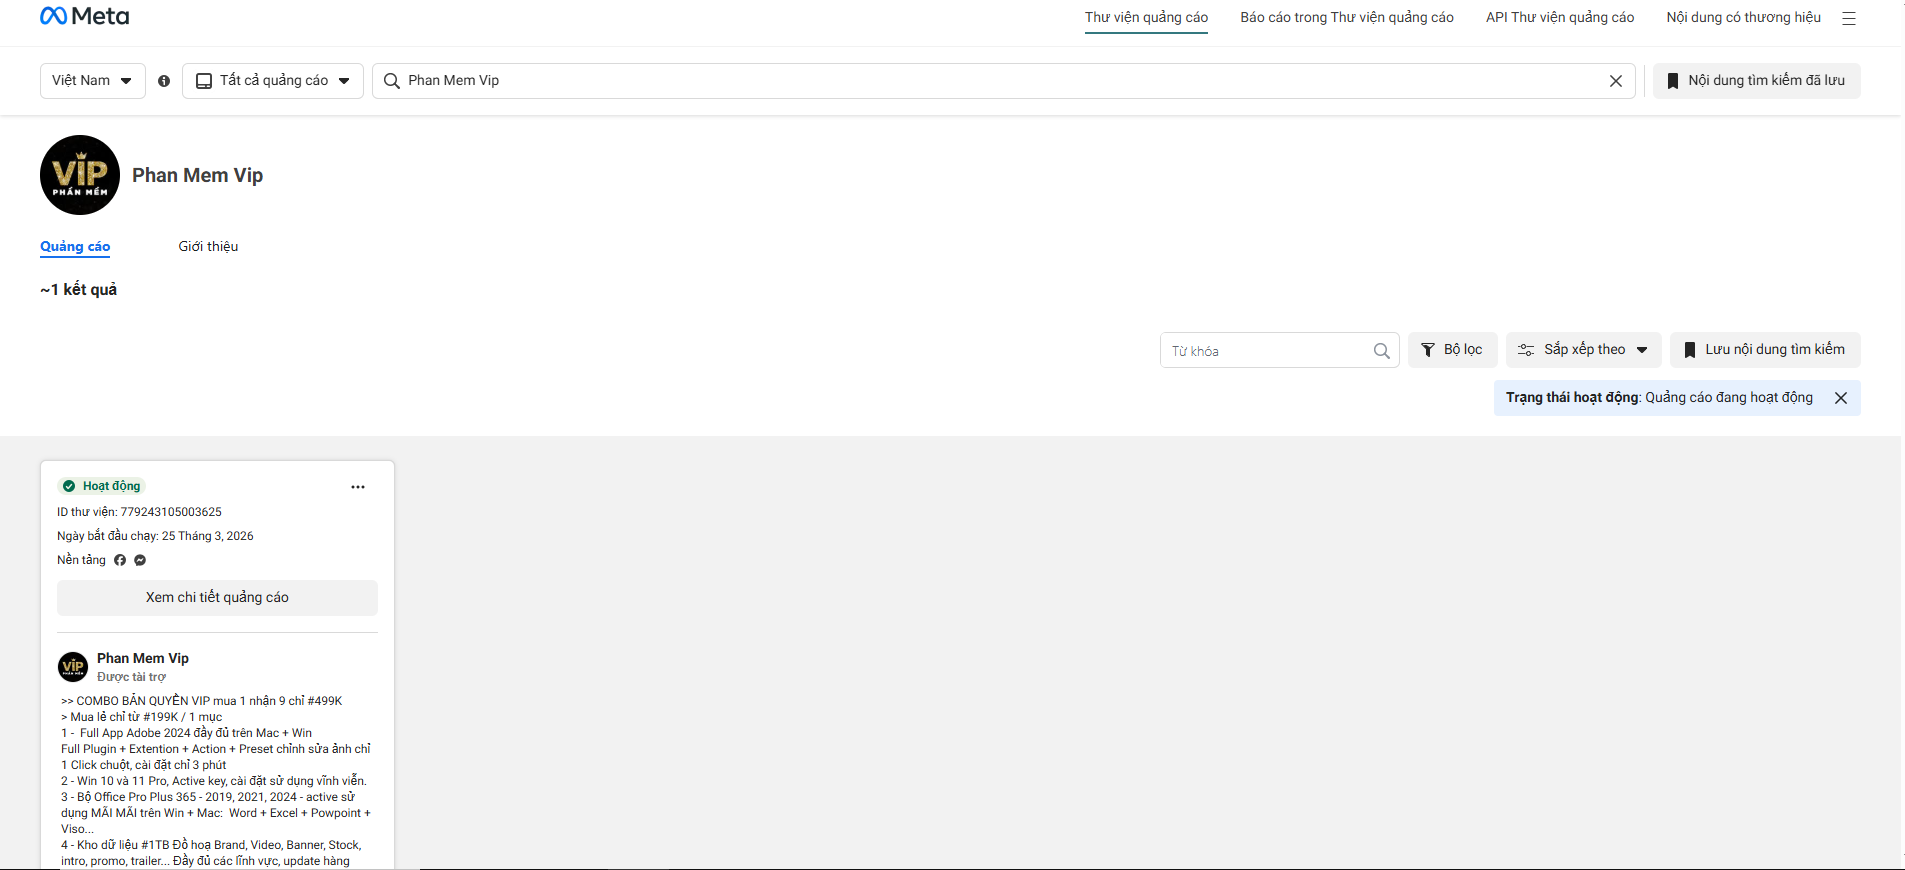Click Lưu nội dung tìm kiếm button

[x=1765, y=350]
